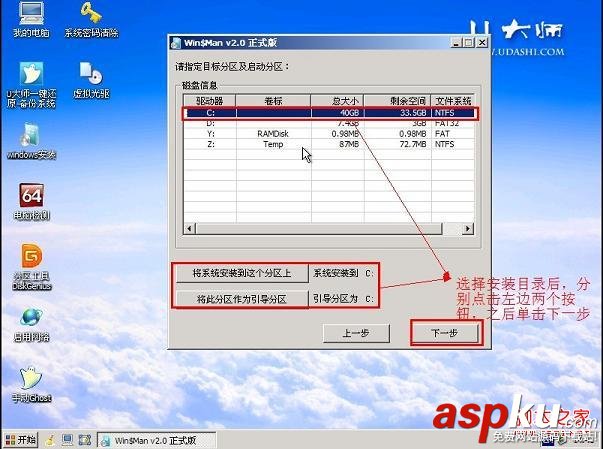Close the Win$Man window
The width and height of the screenshot is (603, 449).
pyautogui.click(x=482, y=43)
